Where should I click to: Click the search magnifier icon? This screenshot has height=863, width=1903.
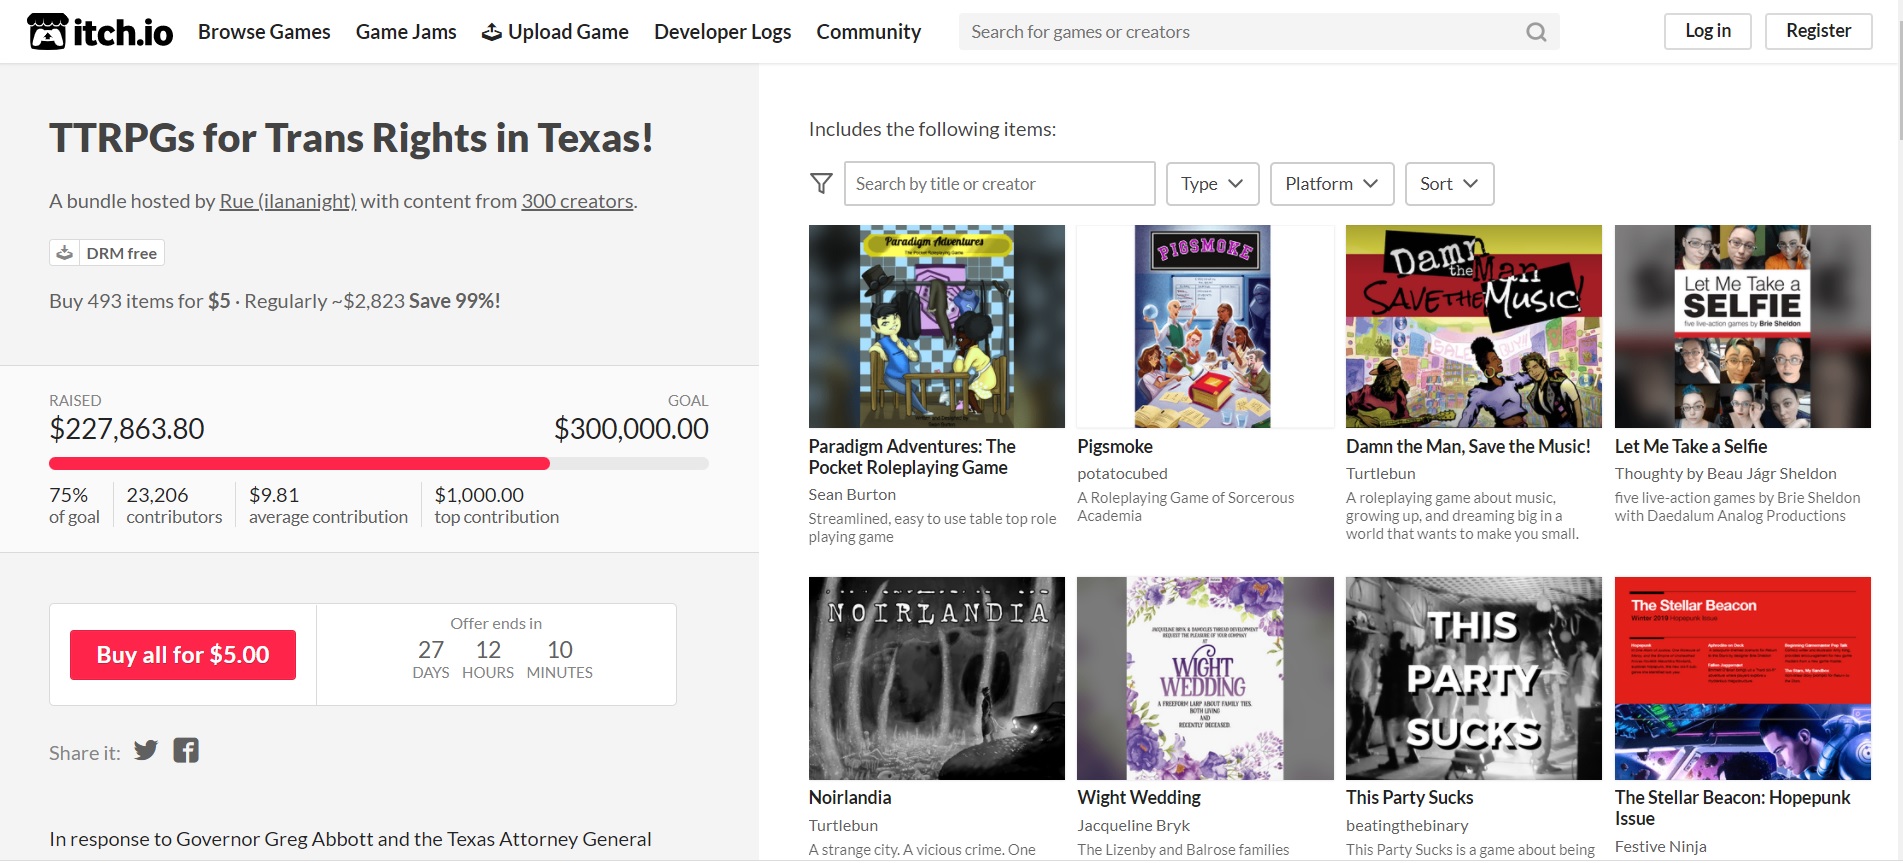point(1536,32)
